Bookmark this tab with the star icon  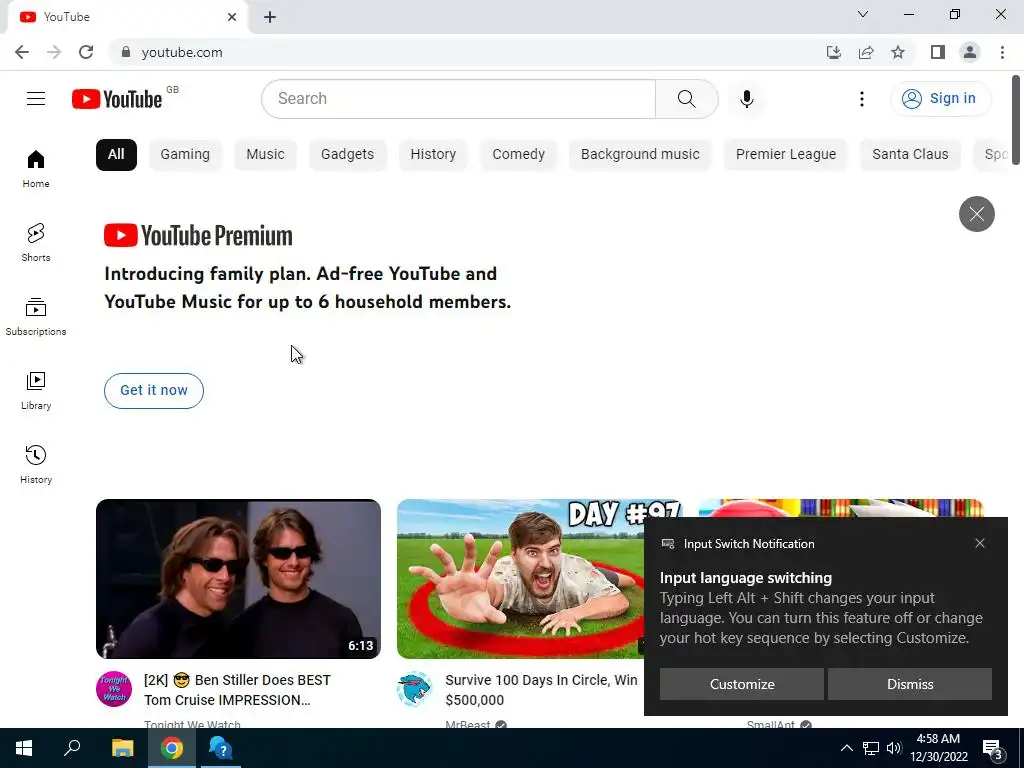pos(898,52)
